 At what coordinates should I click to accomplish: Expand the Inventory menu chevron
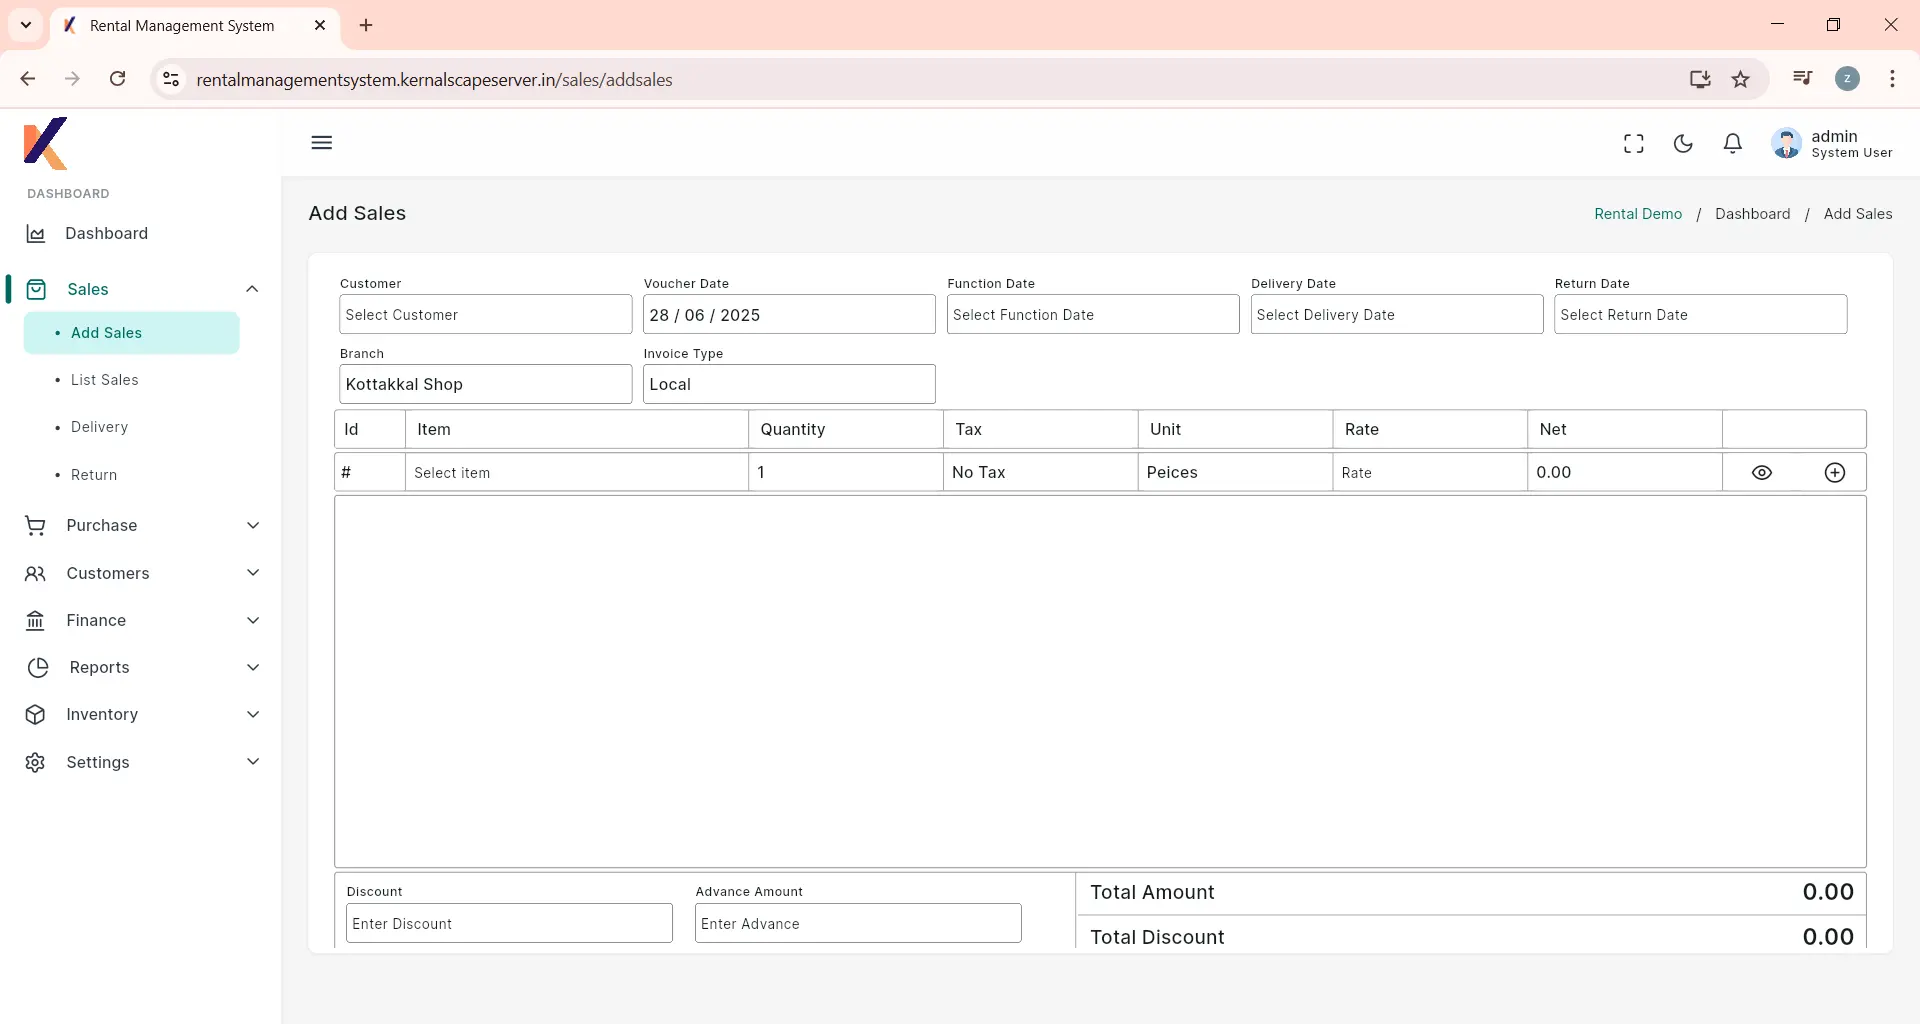[x=253, y=715]
